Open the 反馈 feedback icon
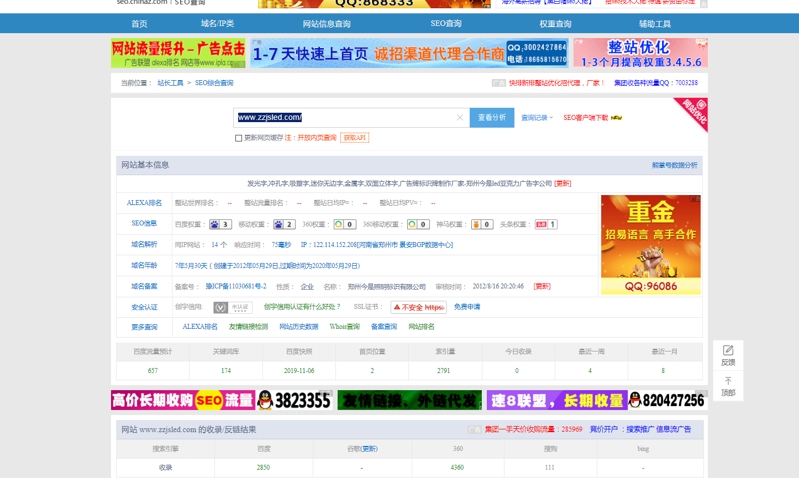The image size is (799, 478). coord(728,355)
